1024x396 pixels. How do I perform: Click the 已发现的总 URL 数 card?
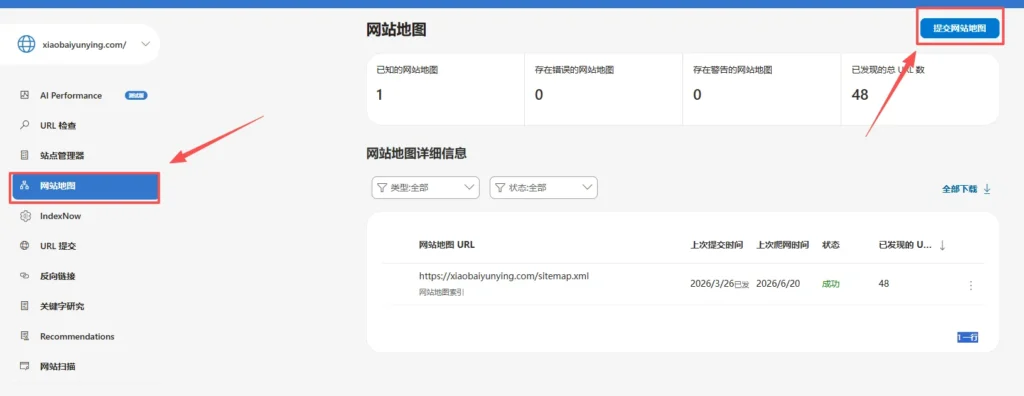click(920, 89)
